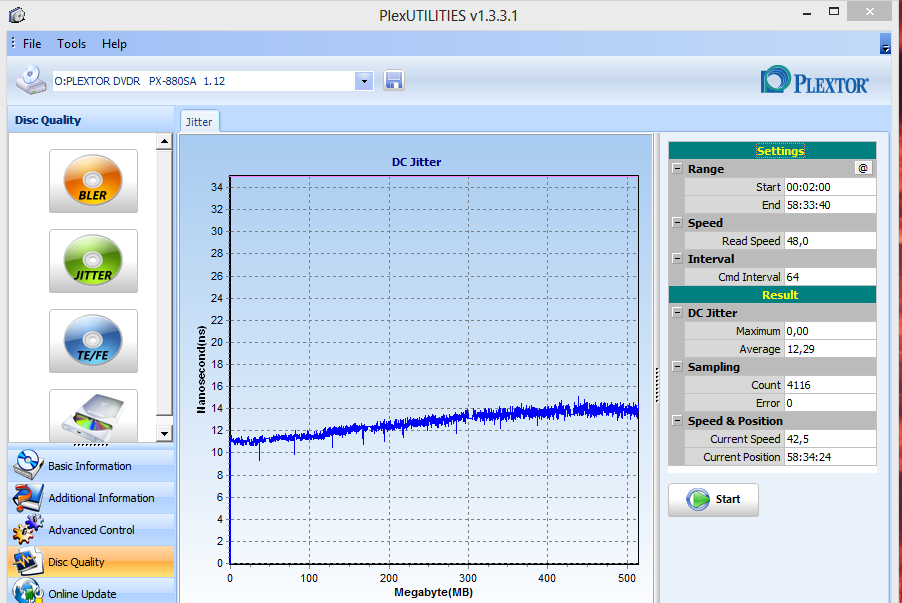Open the JITTER disc test
The image size is (902, 603).
[x=93, y=261]
